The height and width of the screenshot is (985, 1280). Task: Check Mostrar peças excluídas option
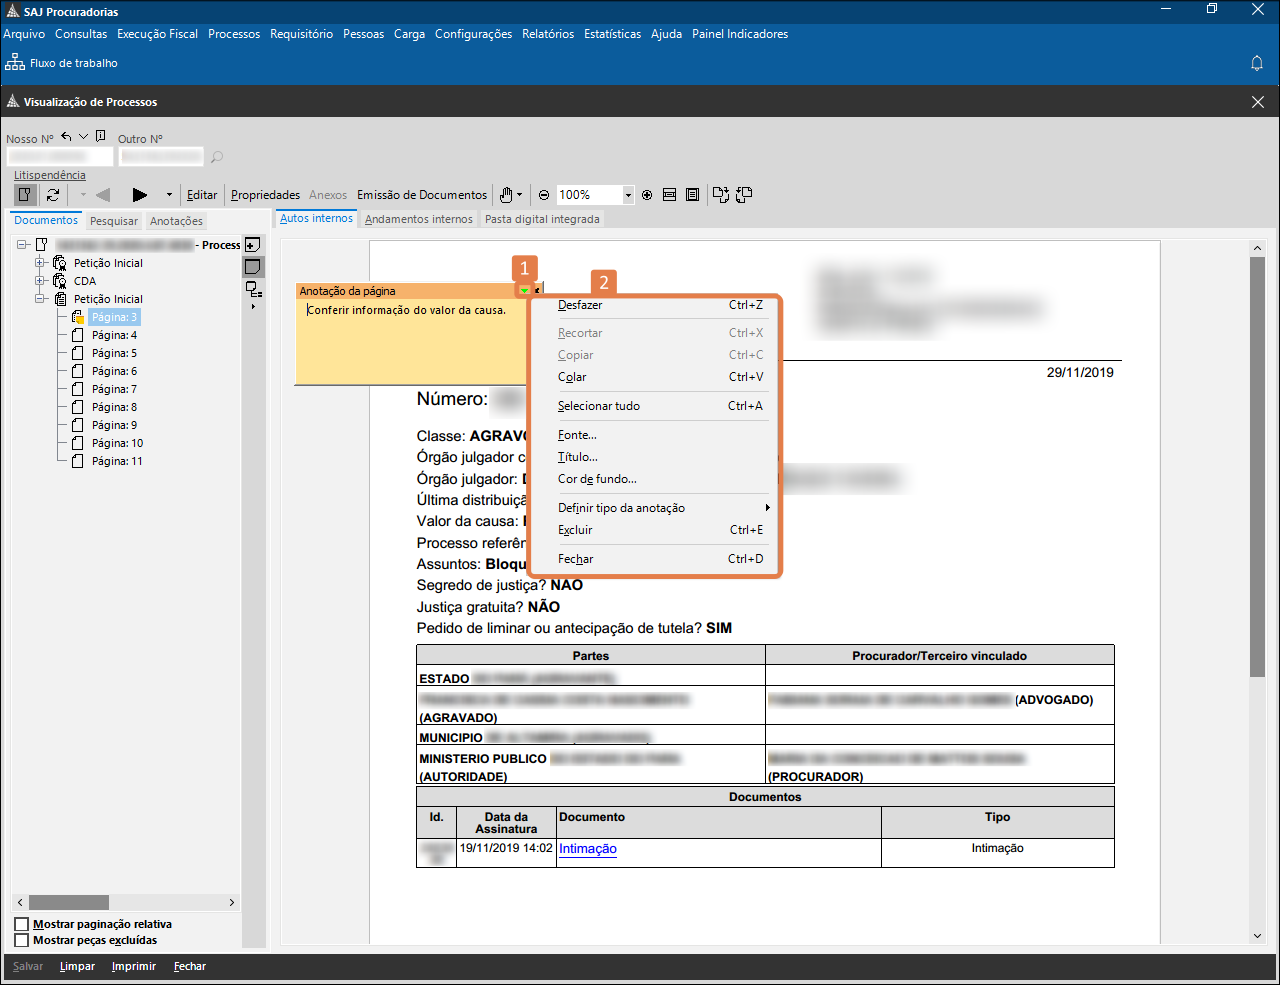(x=22, y=940)
